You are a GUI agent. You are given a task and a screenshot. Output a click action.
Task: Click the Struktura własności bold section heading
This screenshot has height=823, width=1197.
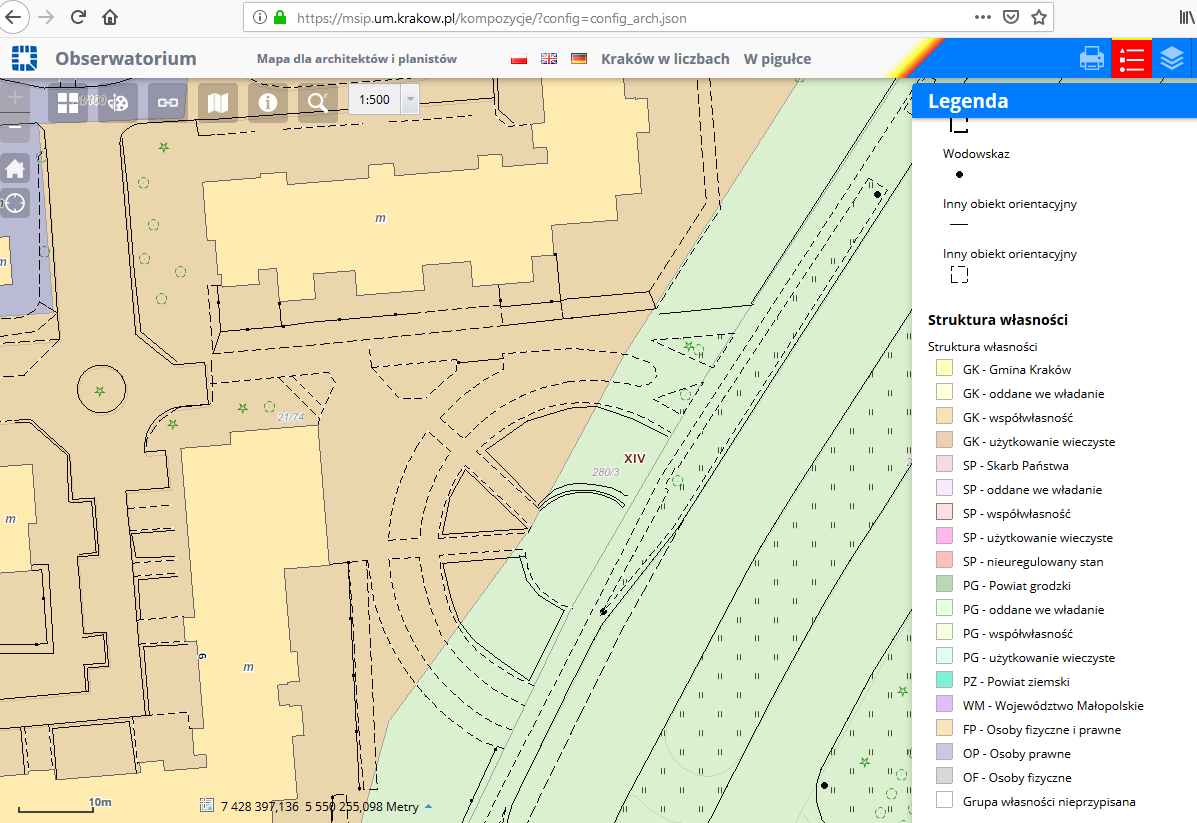click(998, 320)
